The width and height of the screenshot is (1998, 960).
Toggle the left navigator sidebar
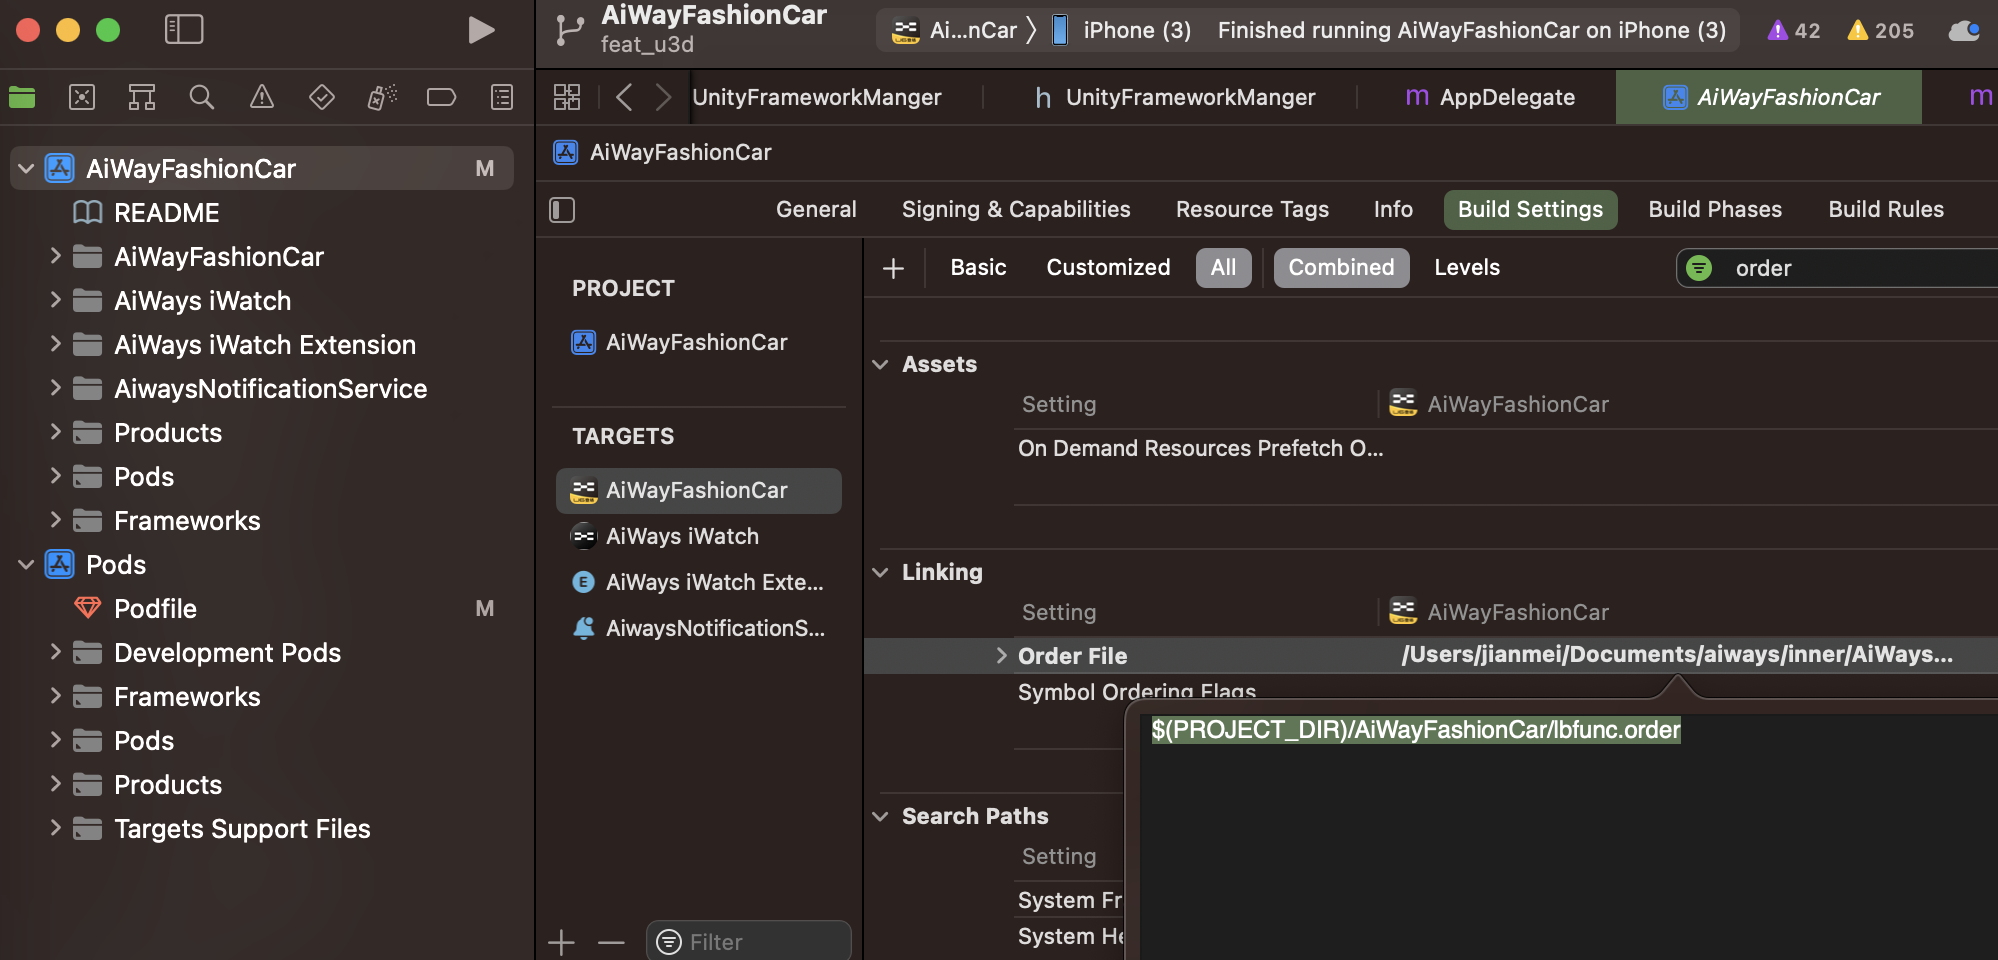click(184, 30)
